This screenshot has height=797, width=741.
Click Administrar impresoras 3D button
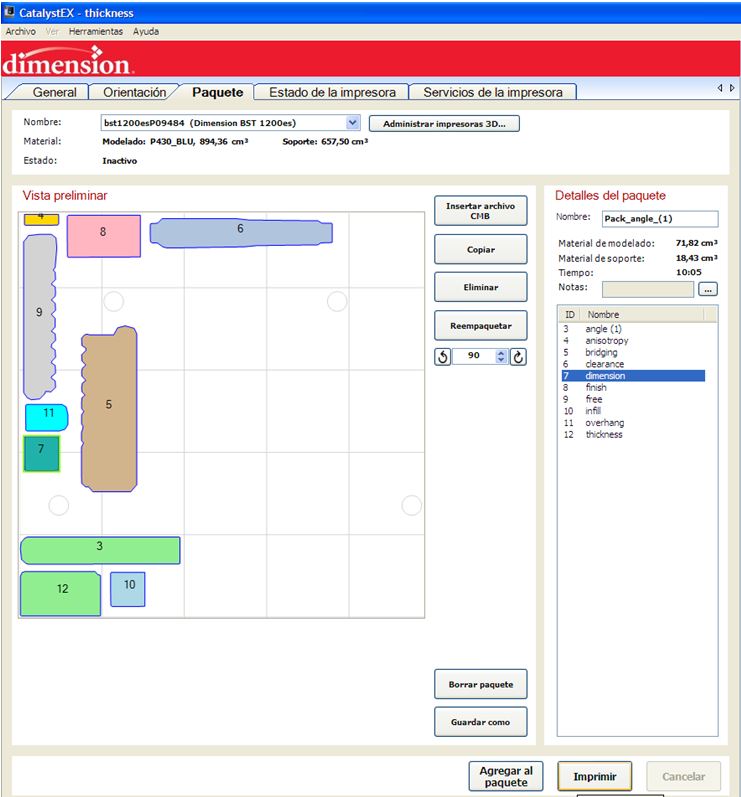[x=444, y=124]
